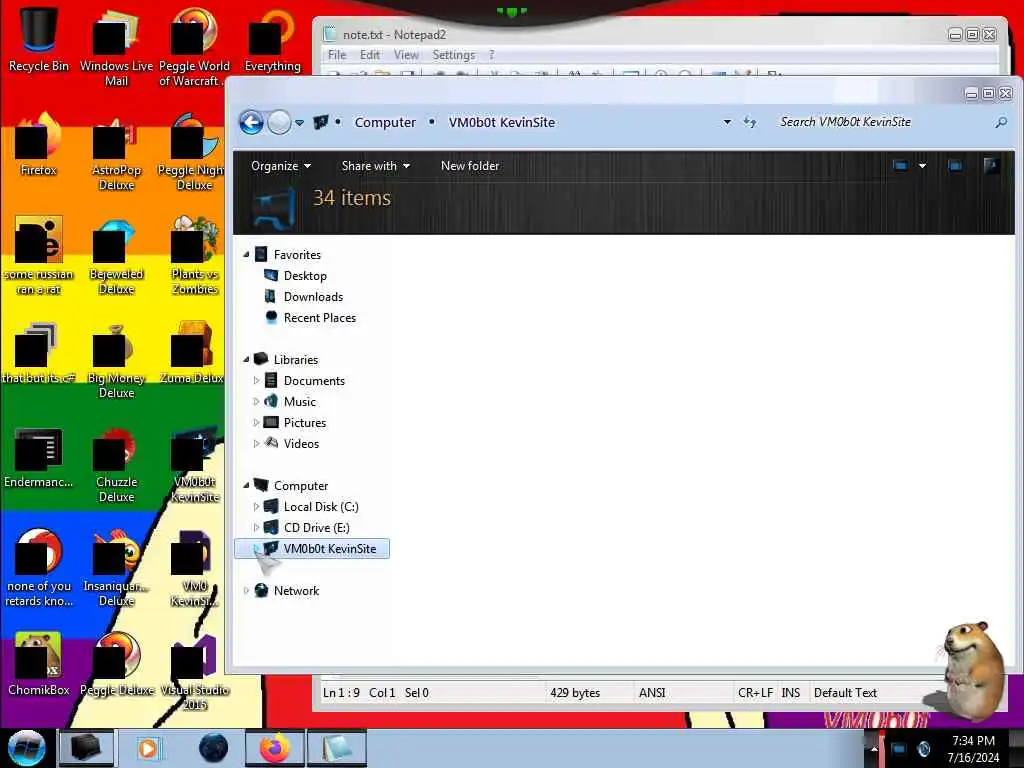The width and height of the screenshot is (1024, 768).
Task: Click the Explorer Forward arrow button
Action: click(x=279, y=122)
